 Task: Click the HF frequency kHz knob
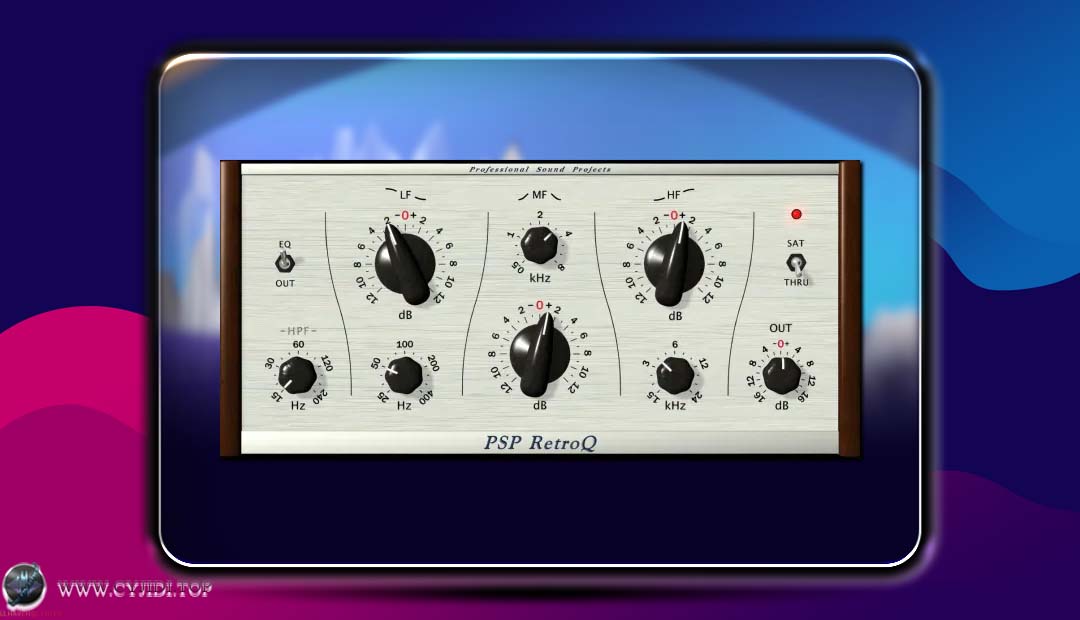click(675, 375)
